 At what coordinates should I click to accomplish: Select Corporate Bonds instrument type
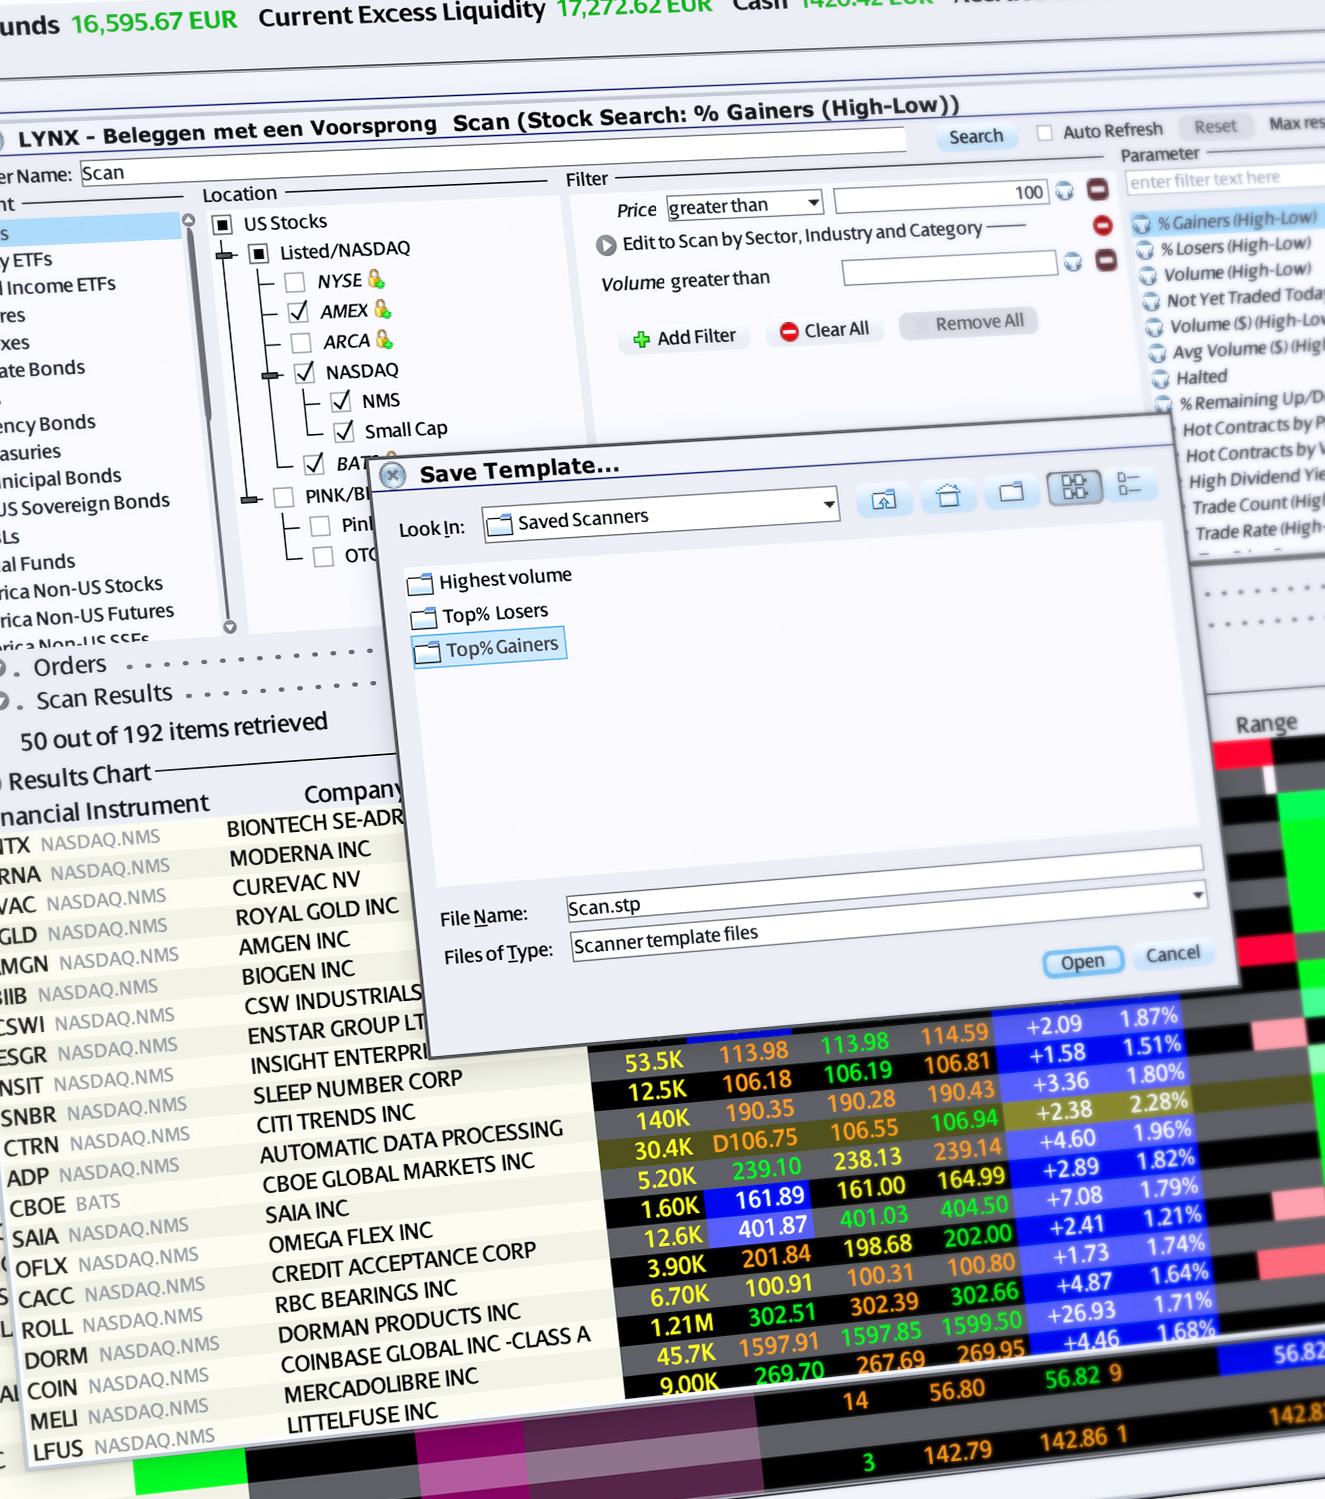click(43, 370)
